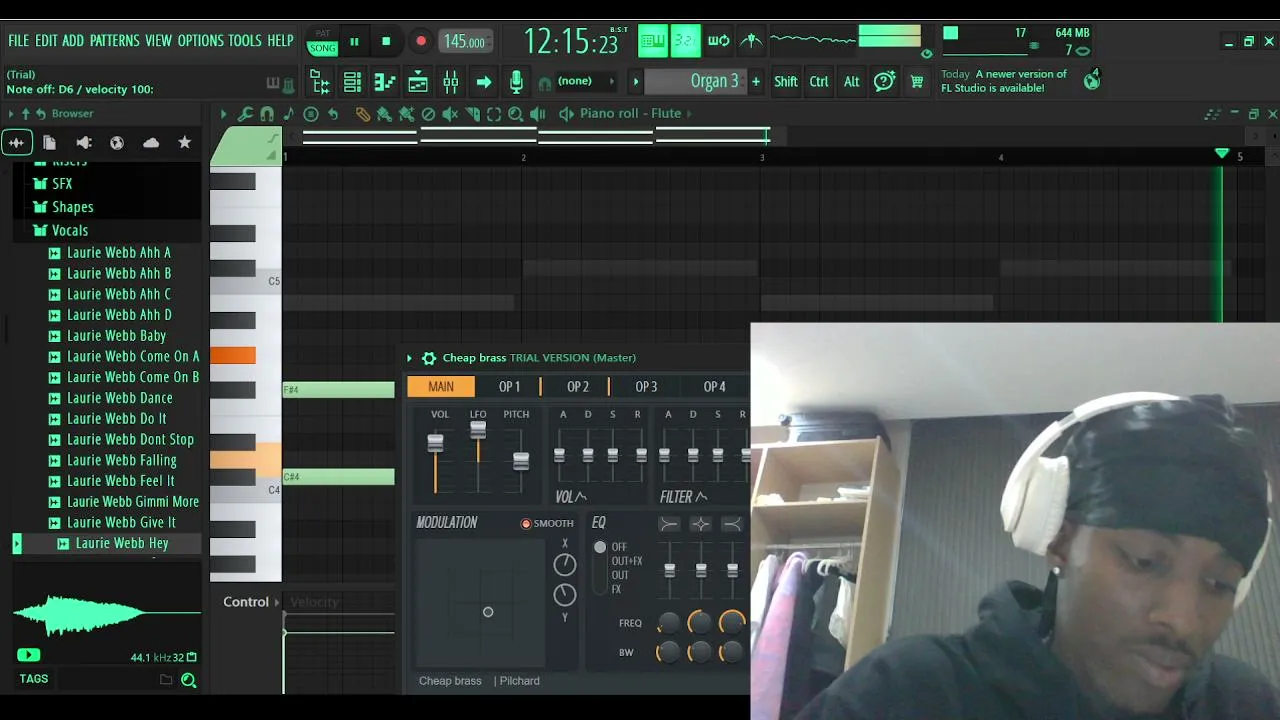The height and width of the screenshot is (720, 1280).
Task: Open the purchase cart icon
Action: tap(916, 82)
